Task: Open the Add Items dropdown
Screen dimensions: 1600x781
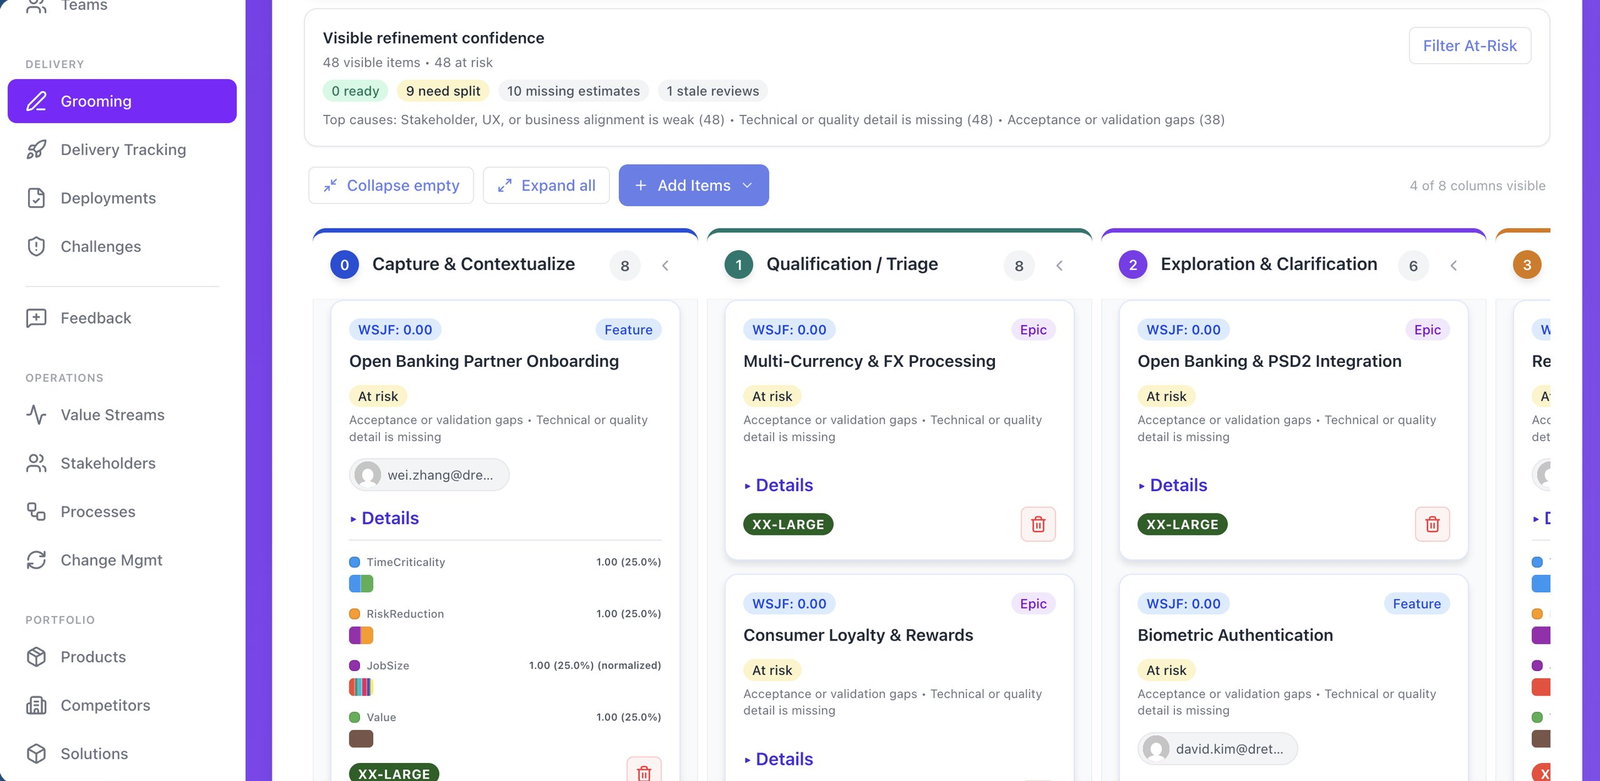Action: click(693, 186)
